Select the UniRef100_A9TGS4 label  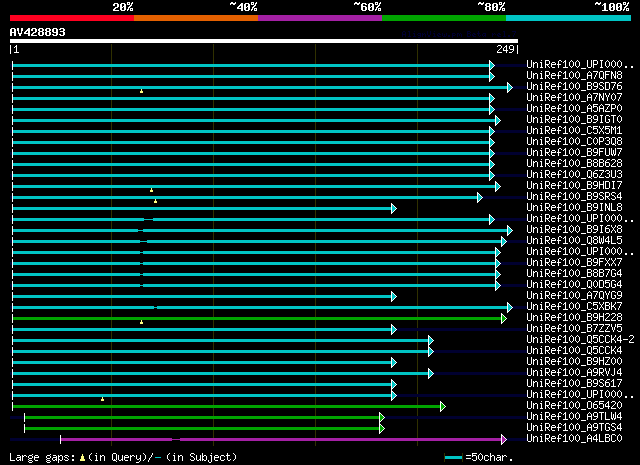click(x=574, y=428)
